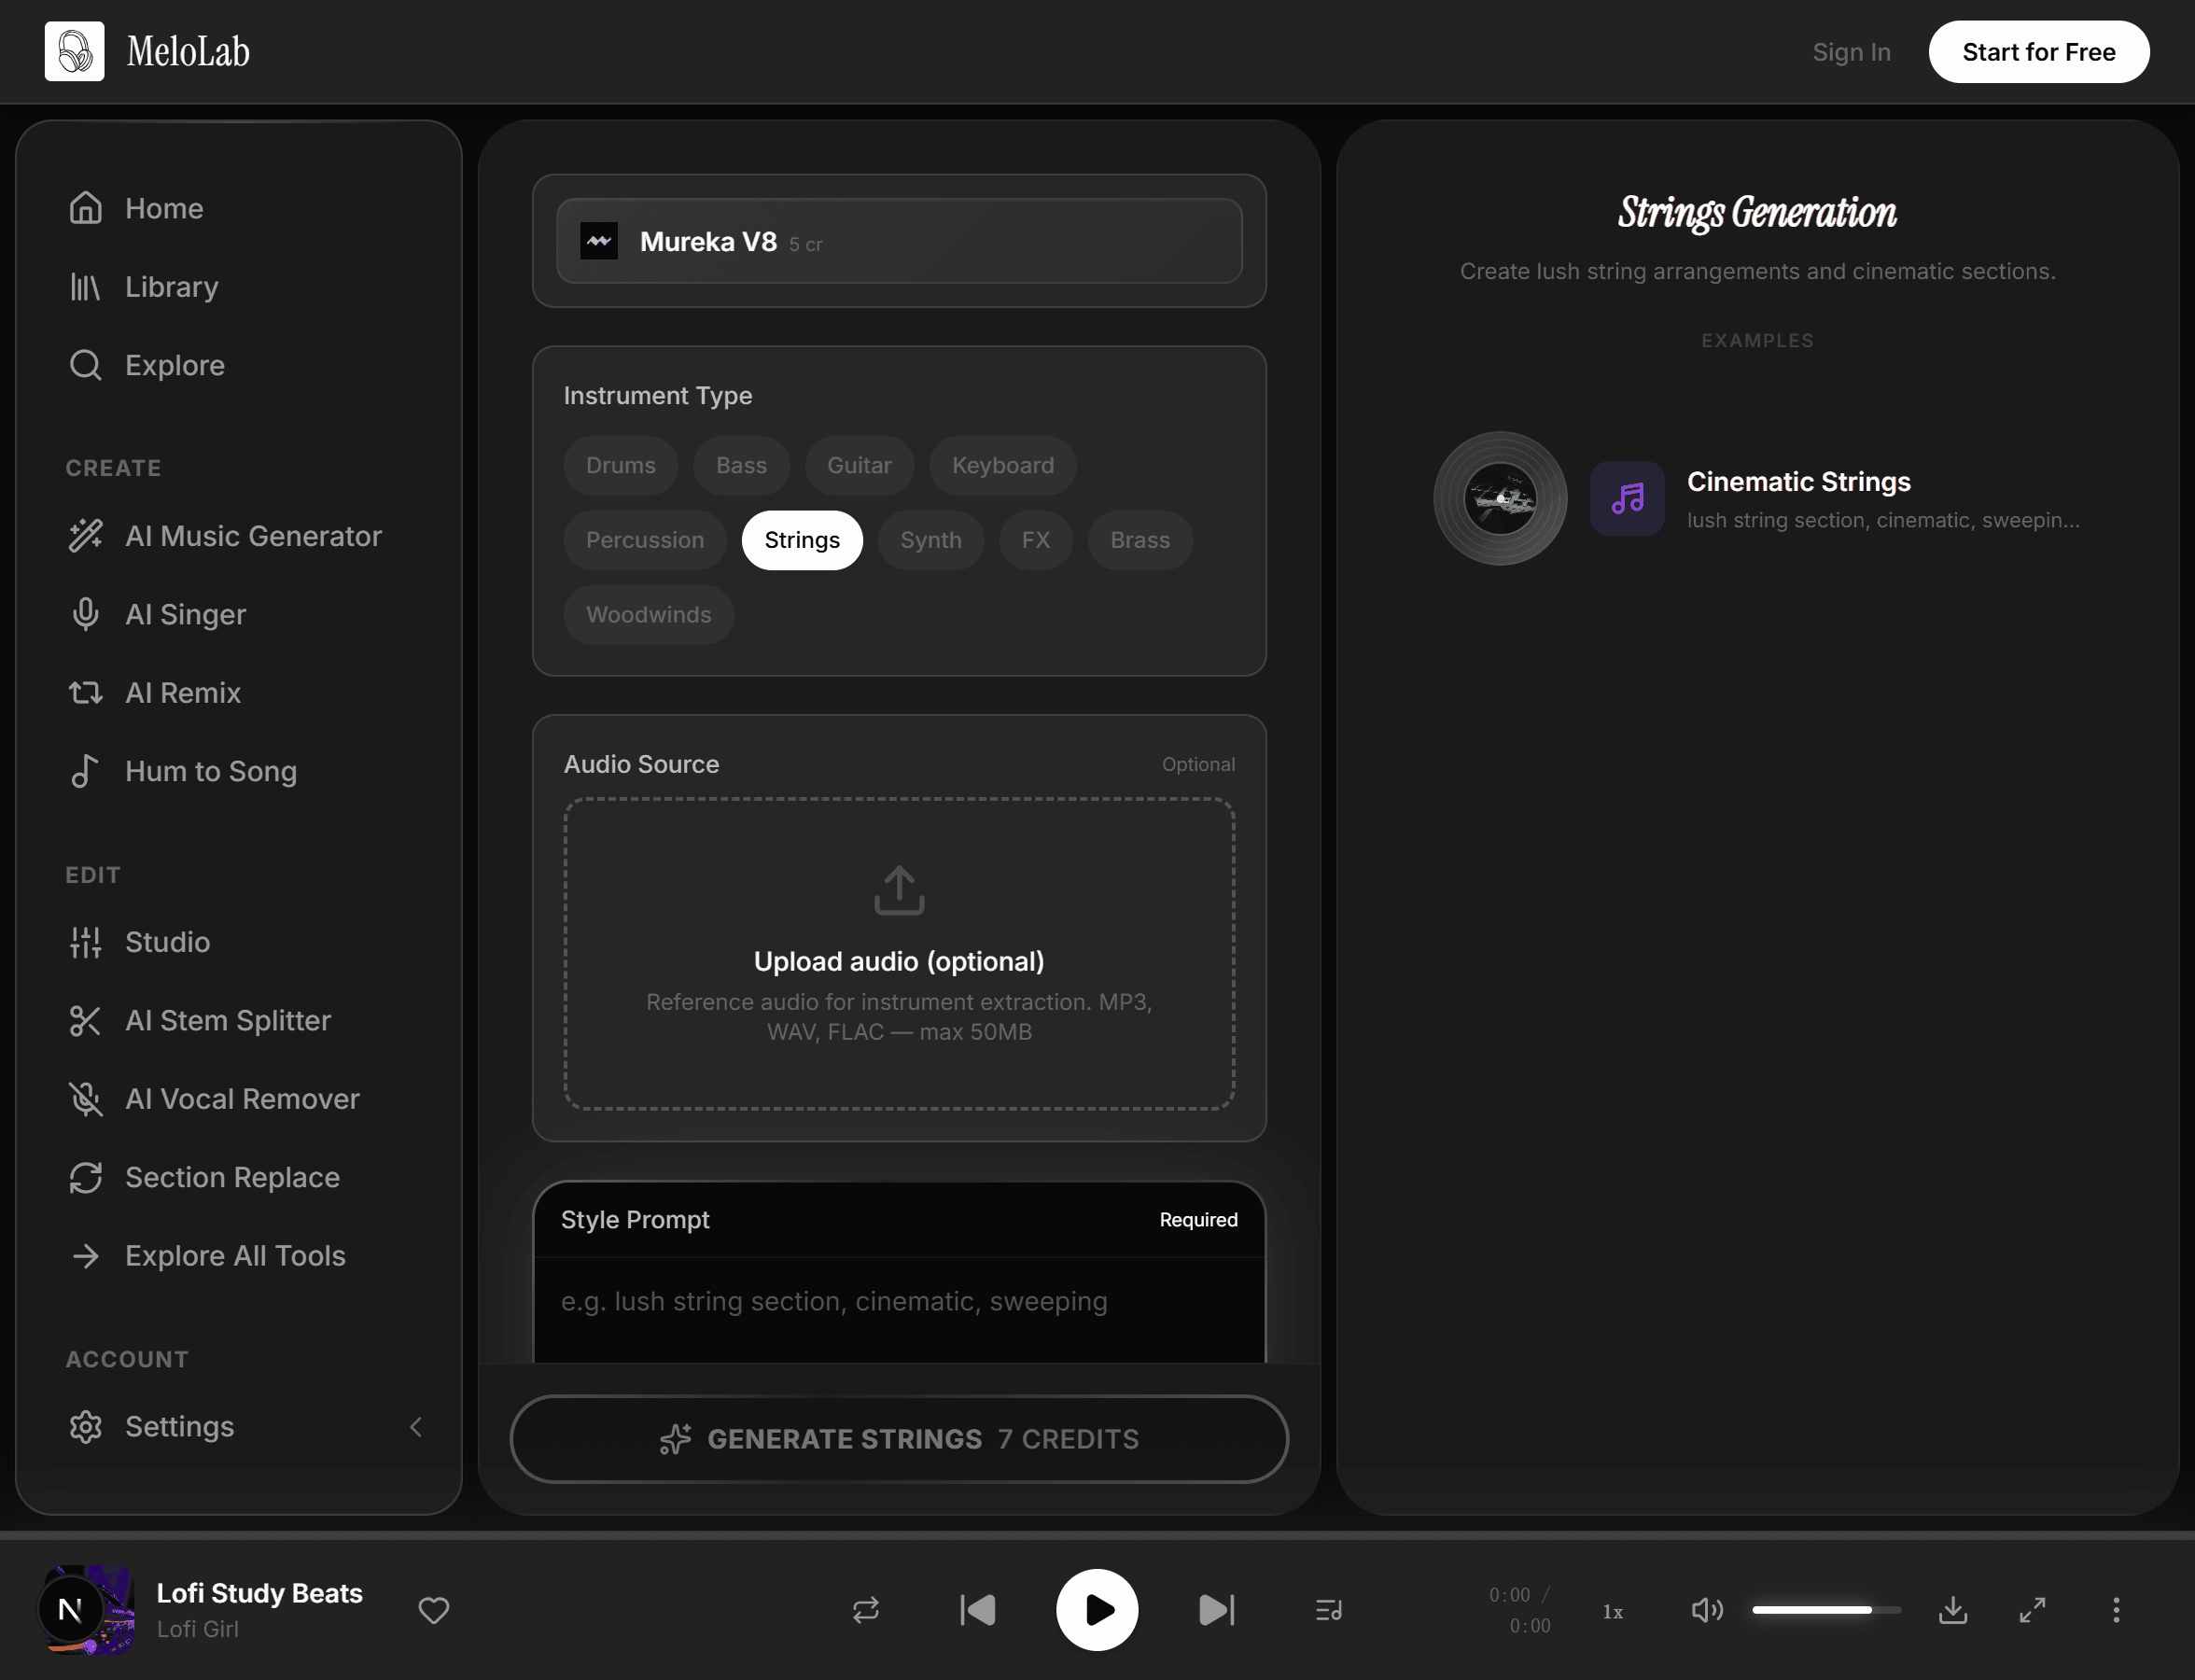Skip to the next track

[x=1216, y=1610]
